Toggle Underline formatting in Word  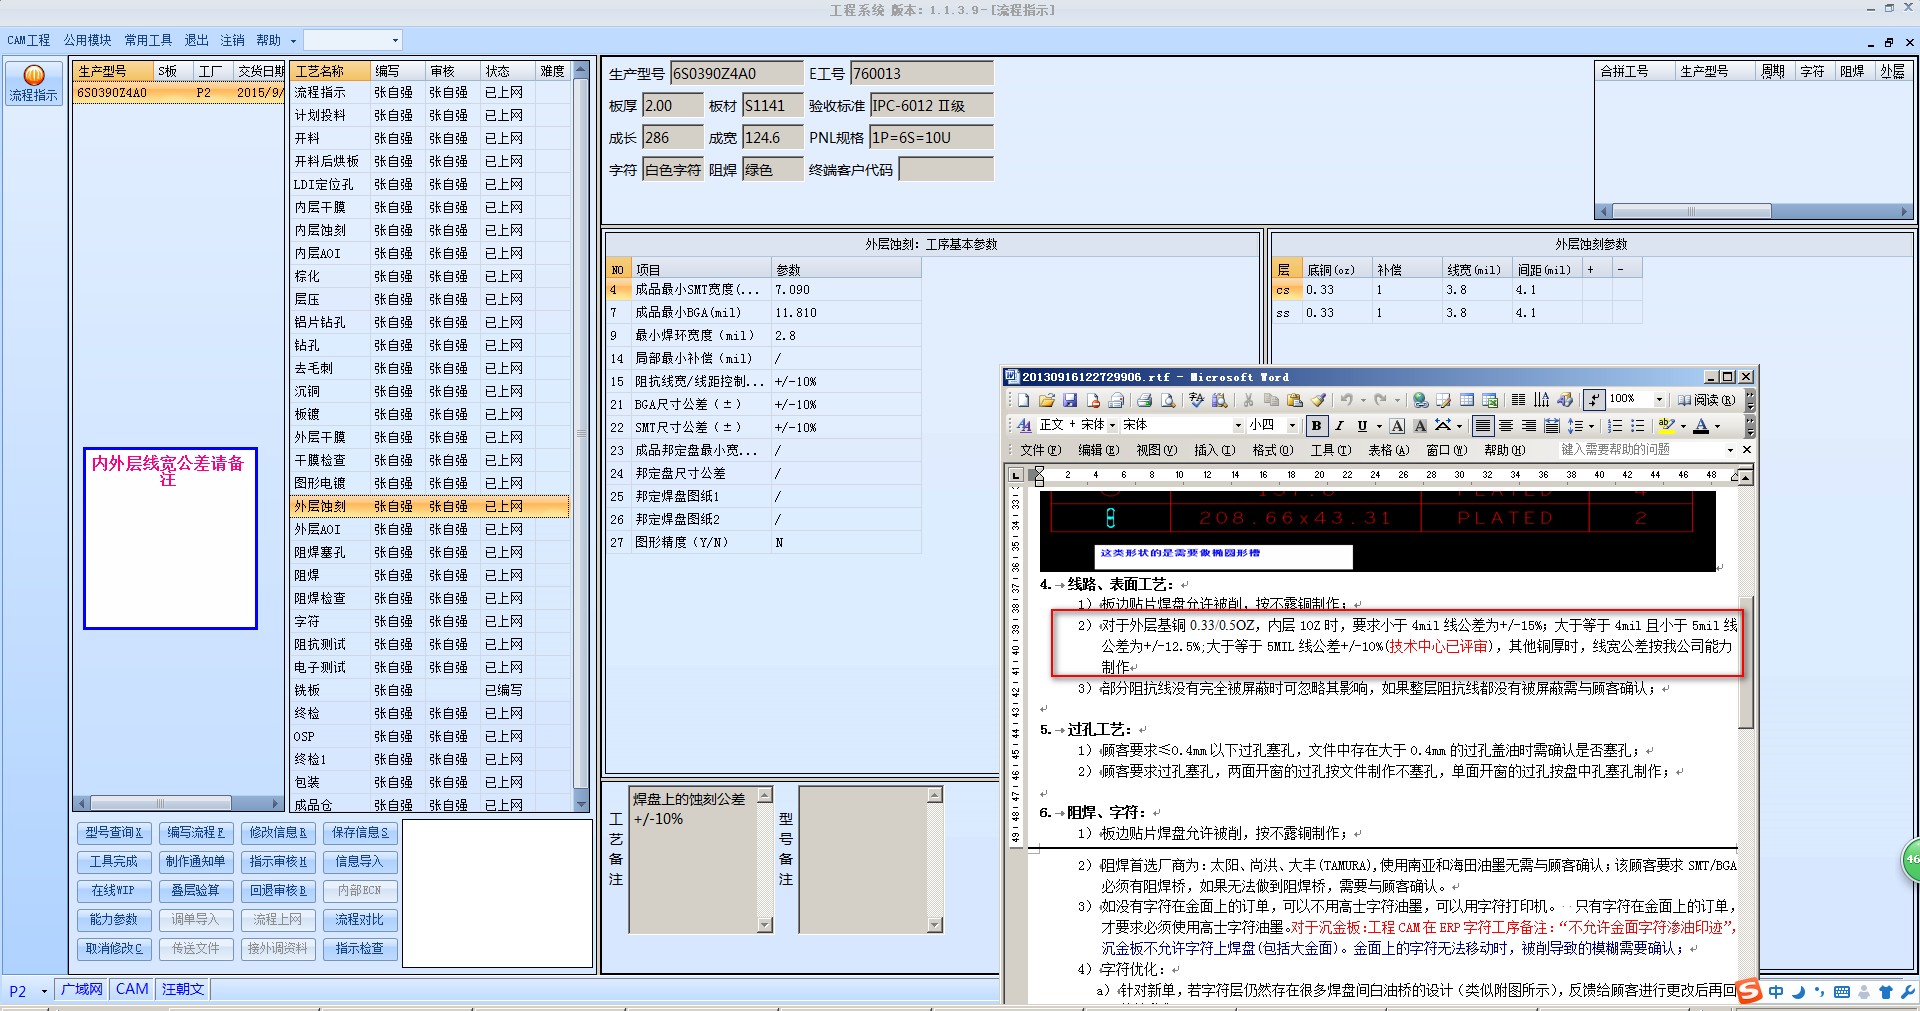click(x=1362, y=425)
